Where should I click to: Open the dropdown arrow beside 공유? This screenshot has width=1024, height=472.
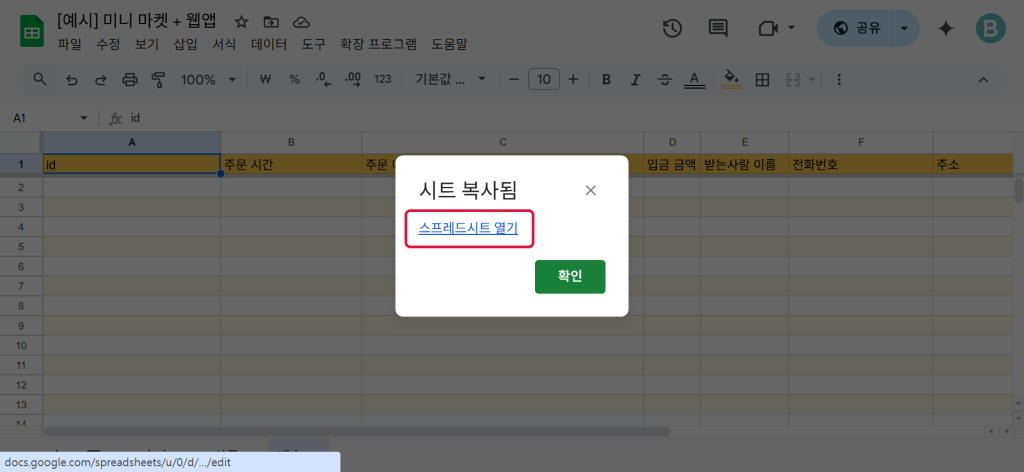coord(904,28)
